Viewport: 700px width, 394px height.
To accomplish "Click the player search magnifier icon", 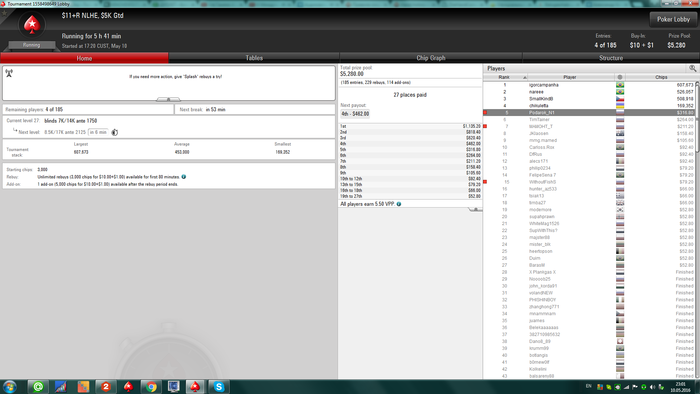I will [x=692, y=68].
